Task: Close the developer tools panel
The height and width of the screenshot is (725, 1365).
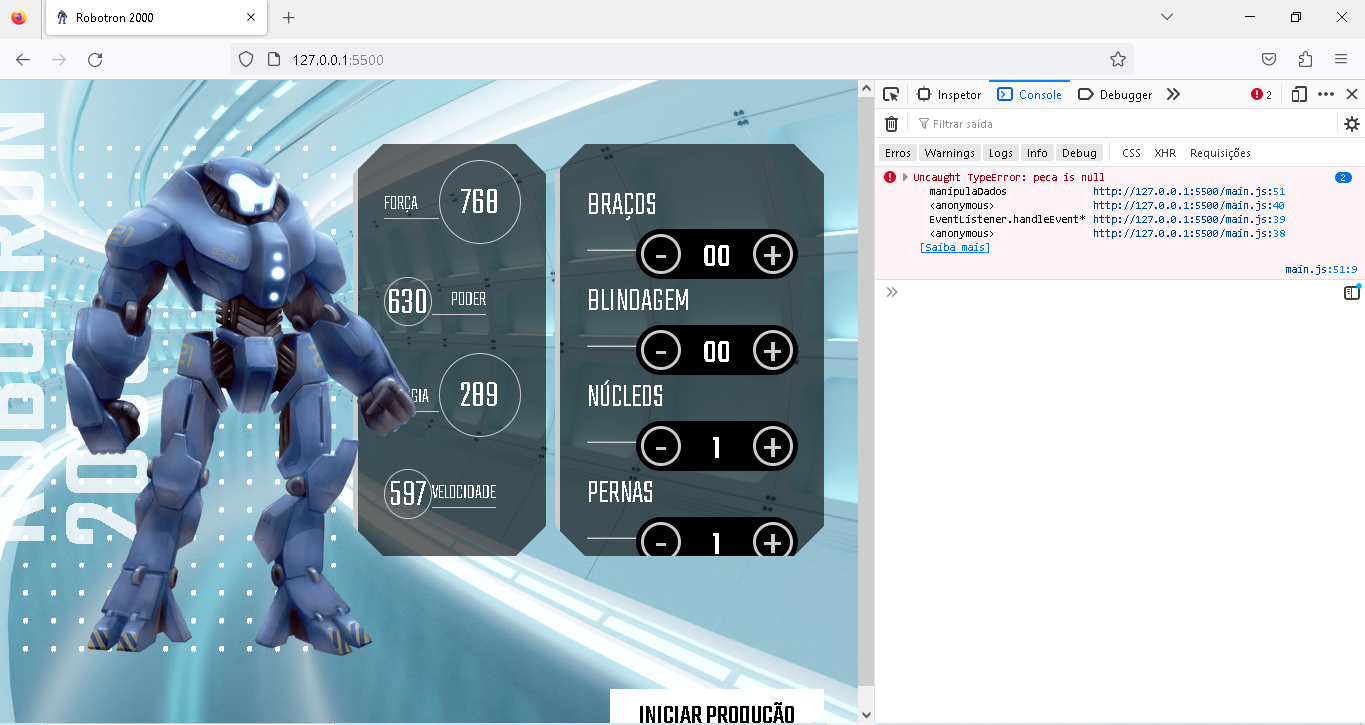Action: click(x=1352, y=94)
